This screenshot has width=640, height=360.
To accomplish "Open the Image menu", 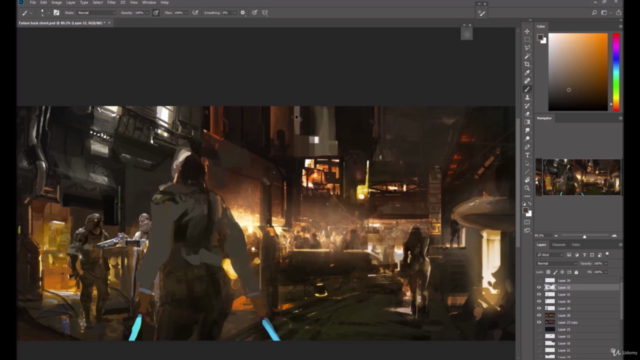I will pos(56,2).
